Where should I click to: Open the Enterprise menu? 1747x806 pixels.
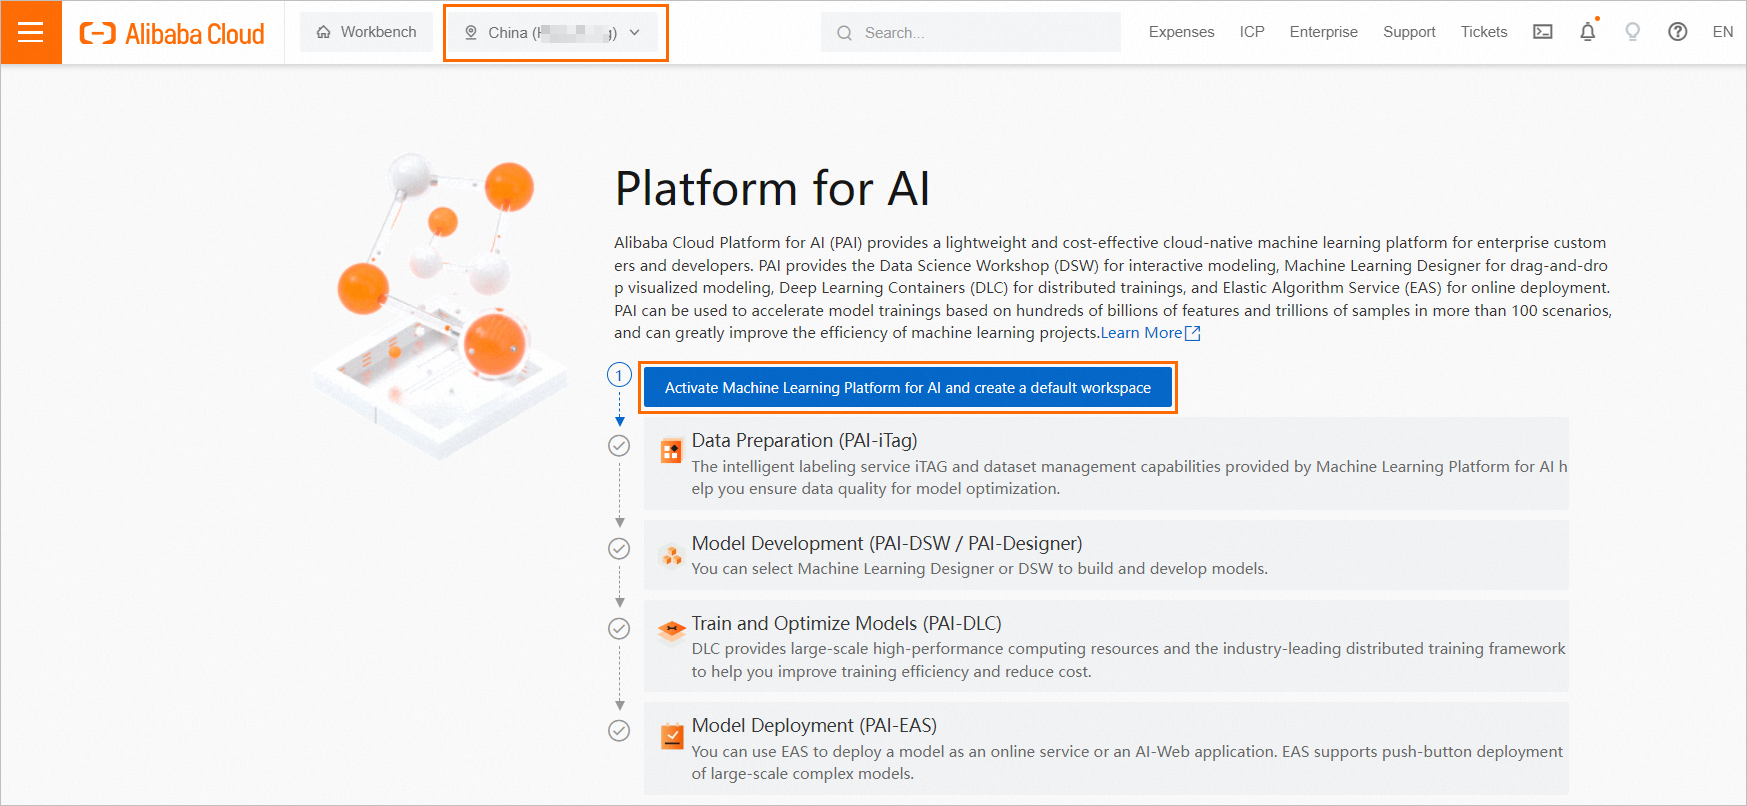[1323, 32]
